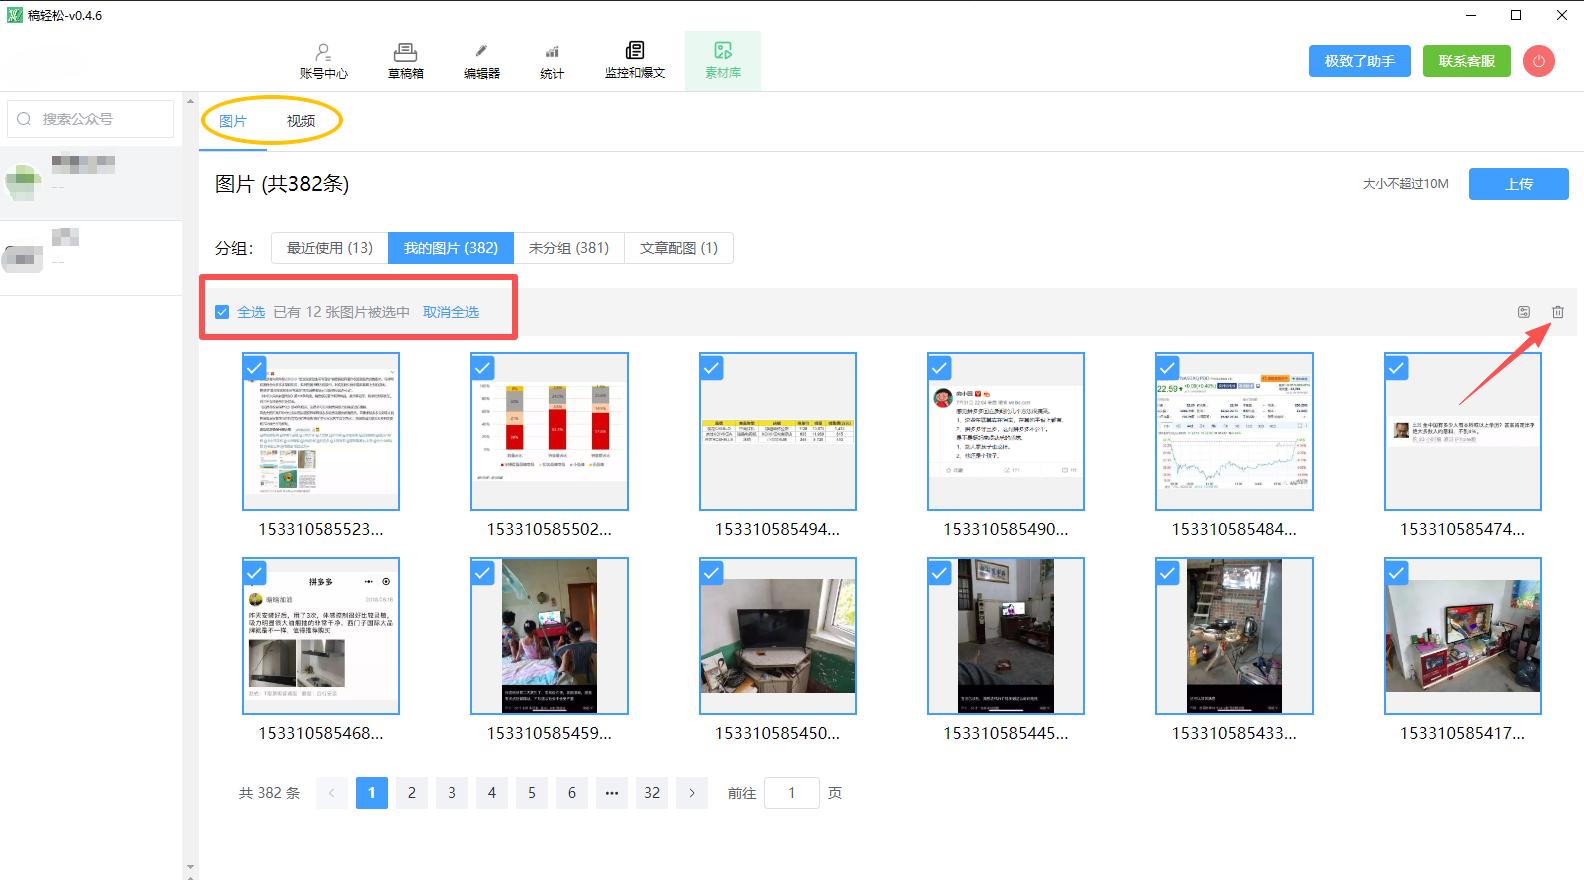This screenshot has width=1584, height=880.
Task: Click the red power logout button
Action: tap(1538, 61)
